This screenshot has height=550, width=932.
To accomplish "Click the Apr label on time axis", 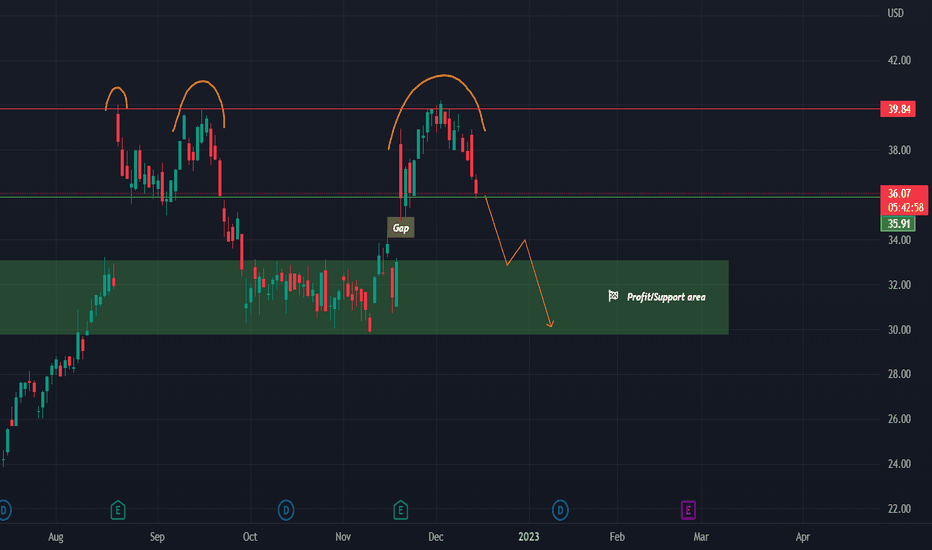I will [802, 537].
